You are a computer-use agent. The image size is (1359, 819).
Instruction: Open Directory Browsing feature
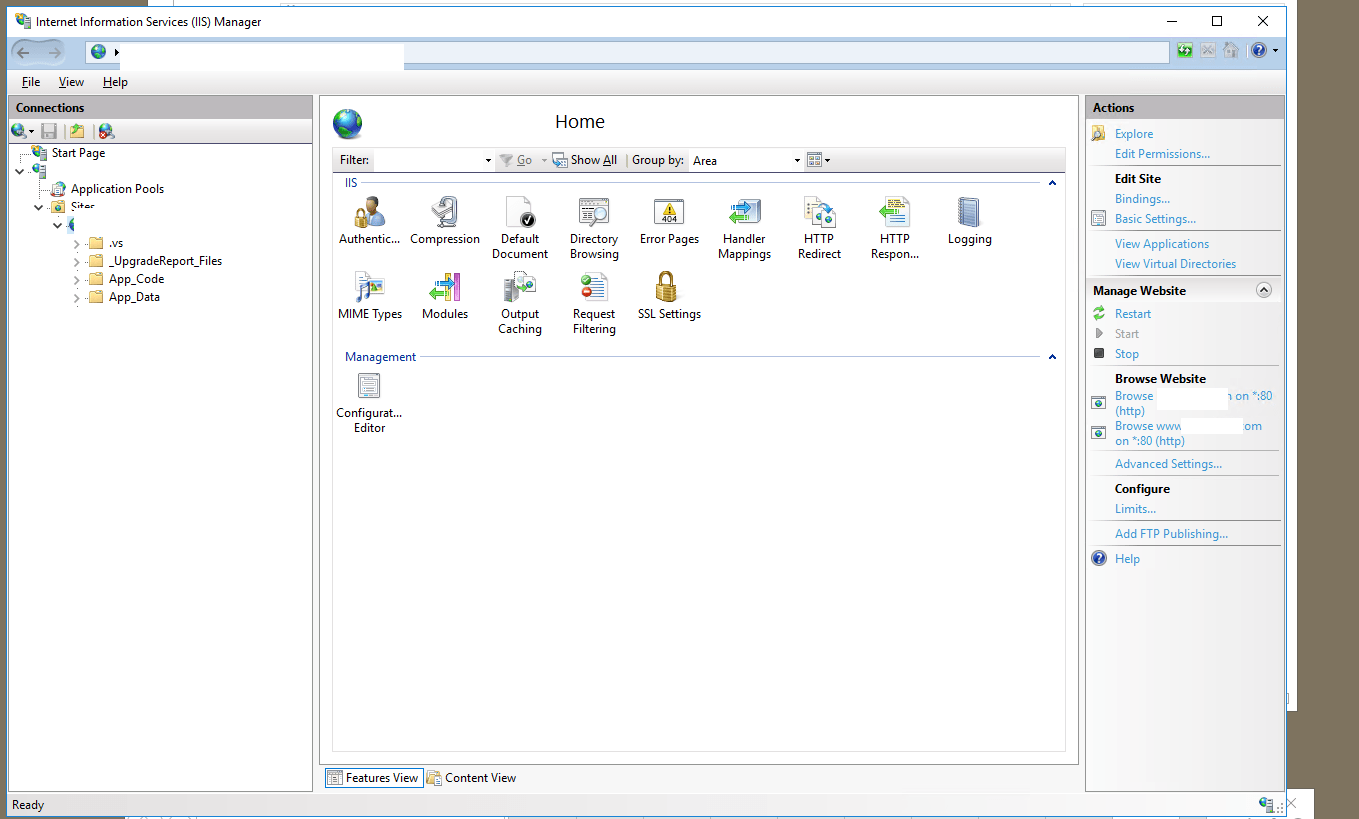pos(594,228)
